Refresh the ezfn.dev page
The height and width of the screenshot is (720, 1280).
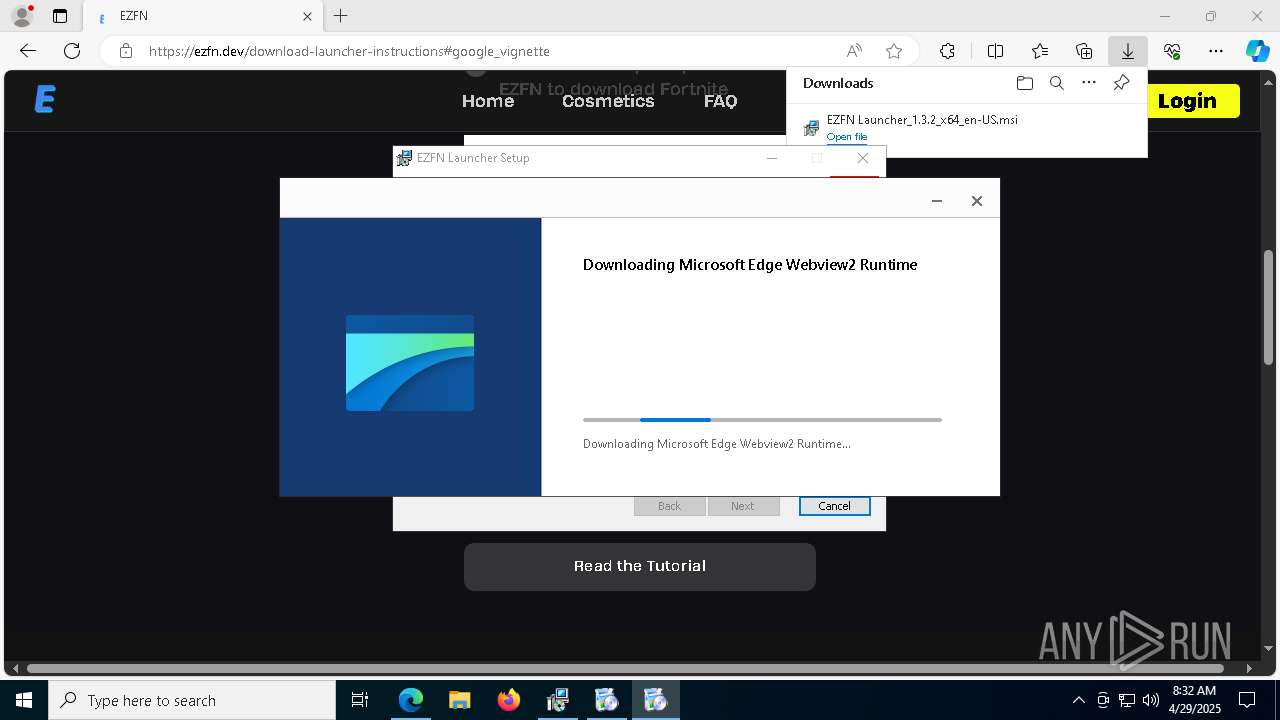[x=72, y=51]
